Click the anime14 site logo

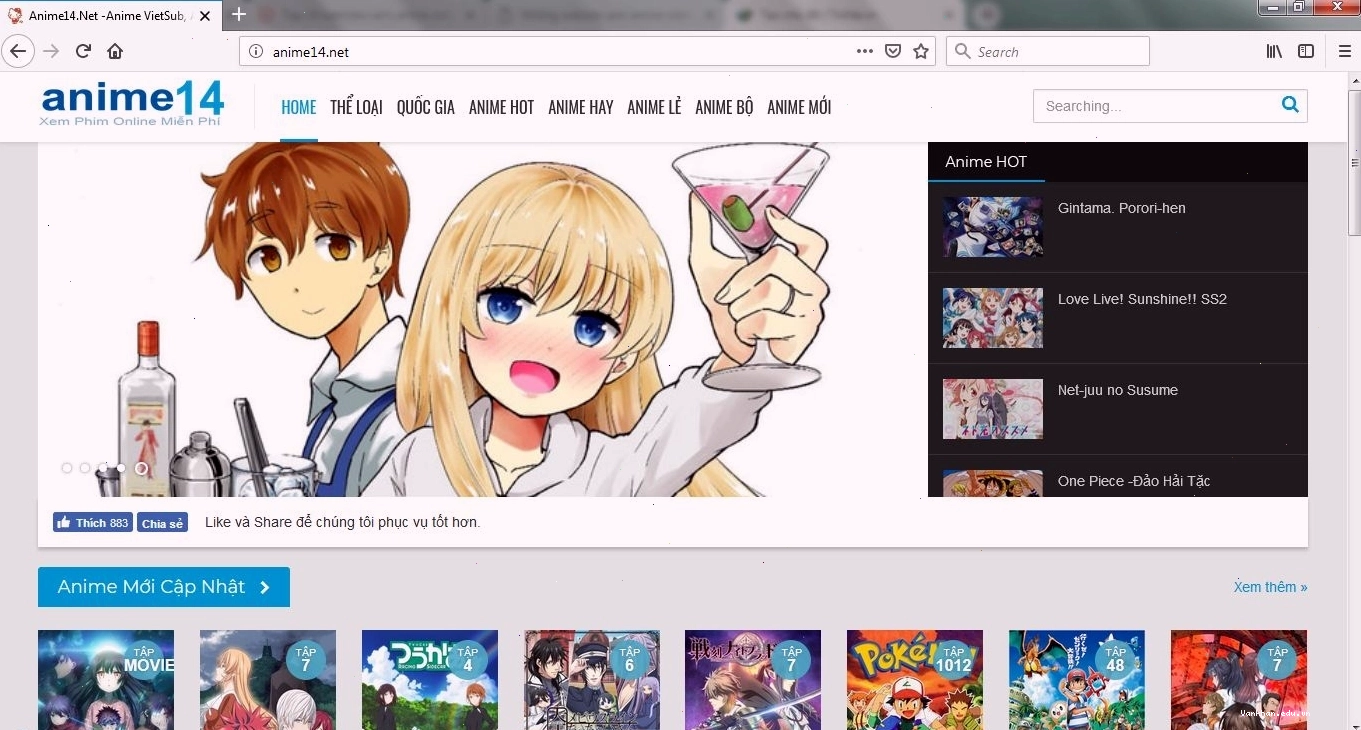point(132,105)
